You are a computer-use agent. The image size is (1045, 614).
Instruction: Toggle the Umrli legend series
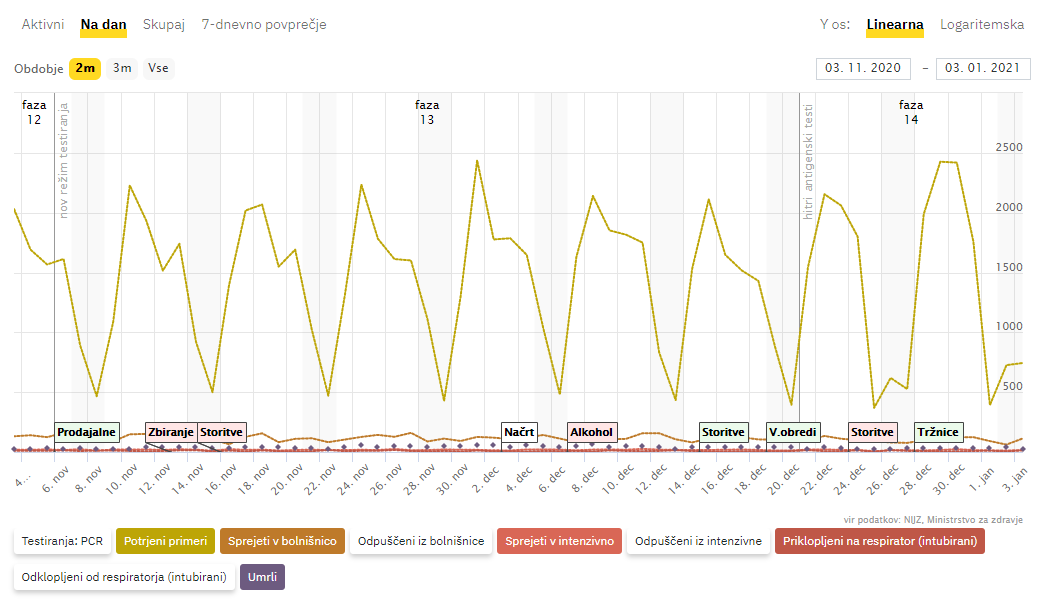(x=262, y=577)
